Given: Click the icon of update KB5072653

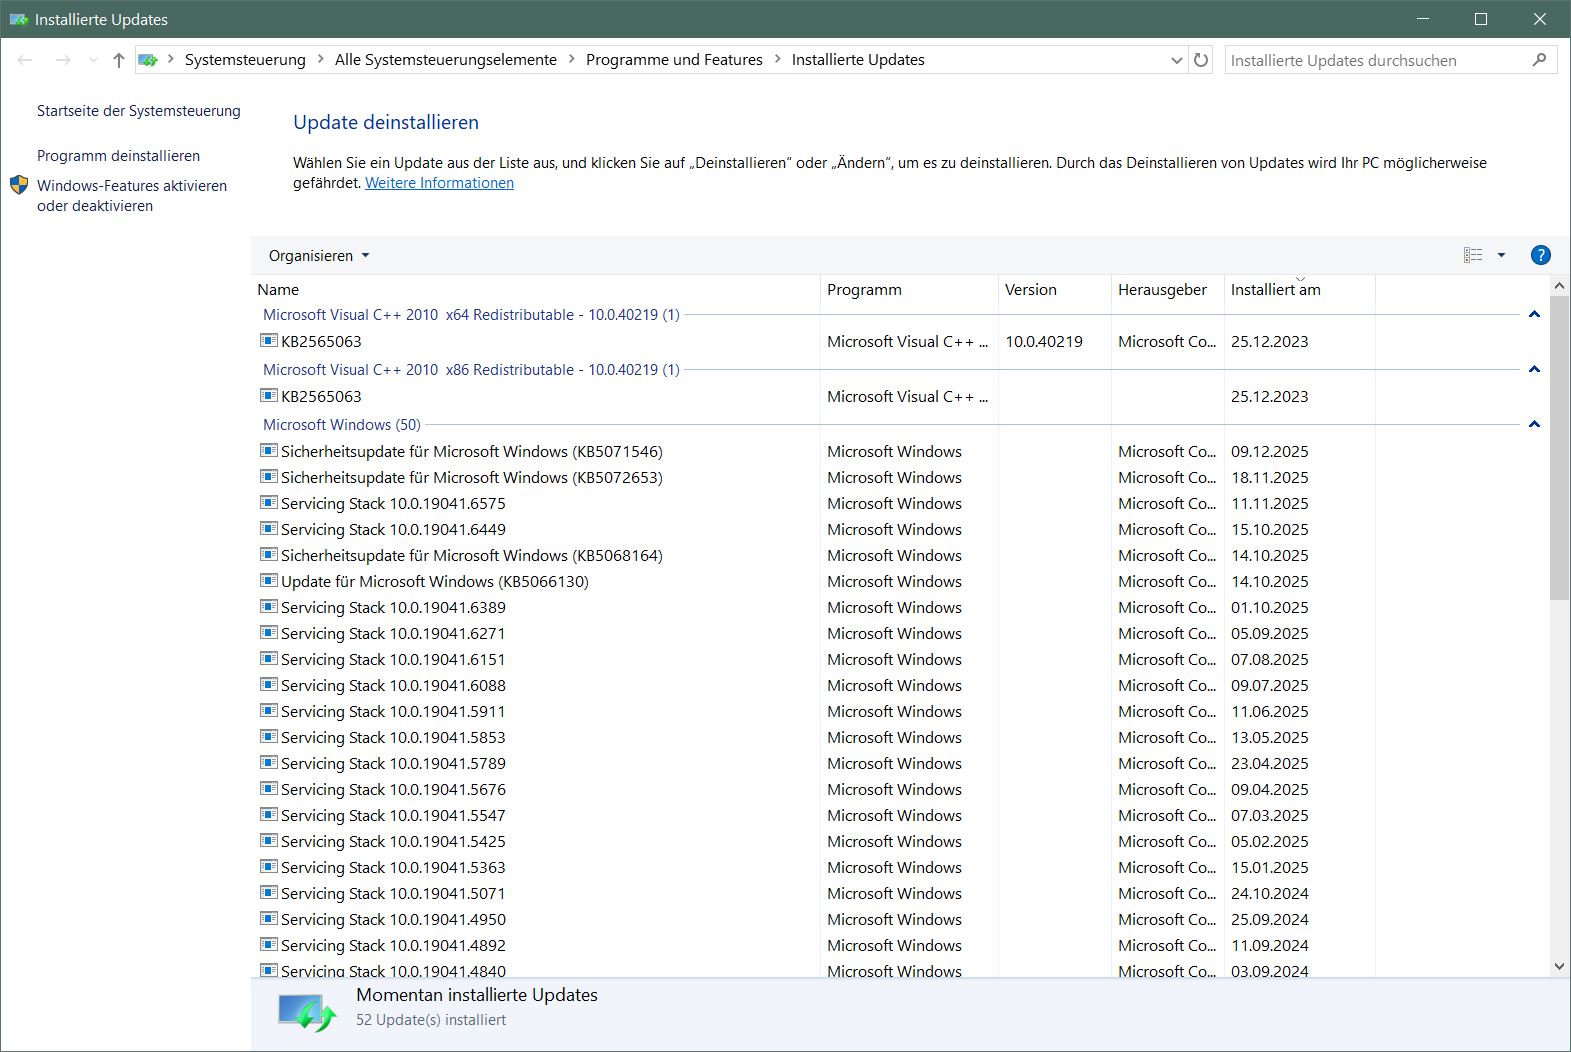Looking at the screenshot, I should 268,477.
